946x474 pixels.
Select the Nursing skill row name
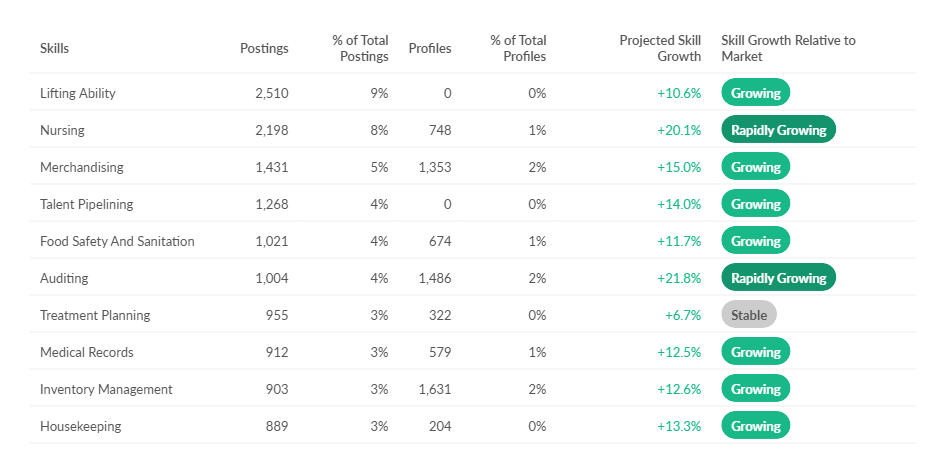coord(62,130)
